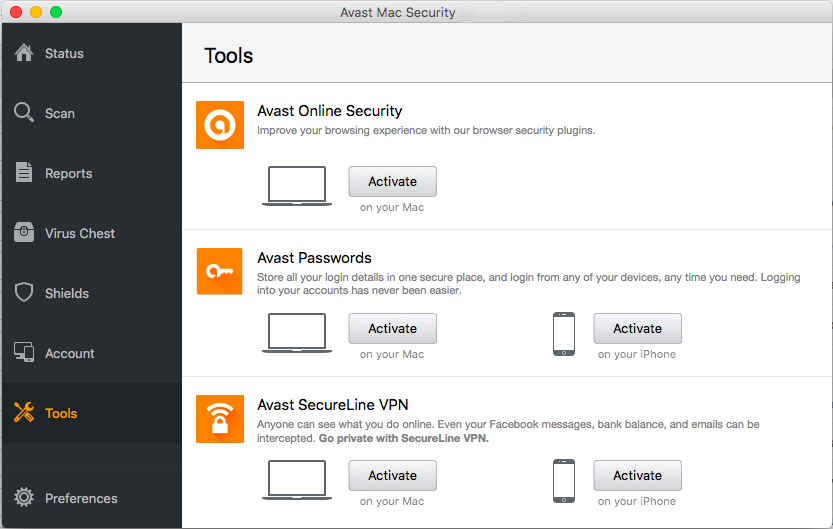Viewport: 833px width, 529px height.
Task: Click the SecureLine VPN lock icon
Action: 220,419
